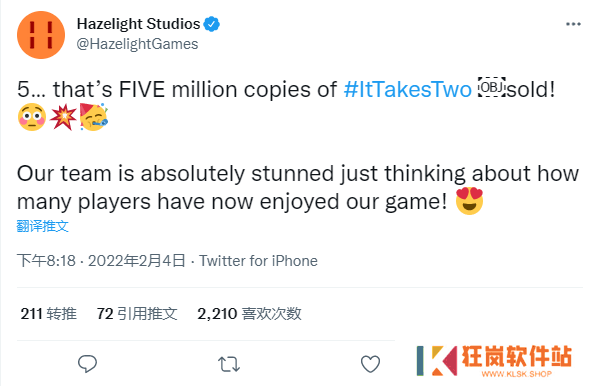Viewport: 595px width, 386px height.
Task: Open the tweet timestamp 下午8:18 2022年2月4日
Action: pos(101,261)
